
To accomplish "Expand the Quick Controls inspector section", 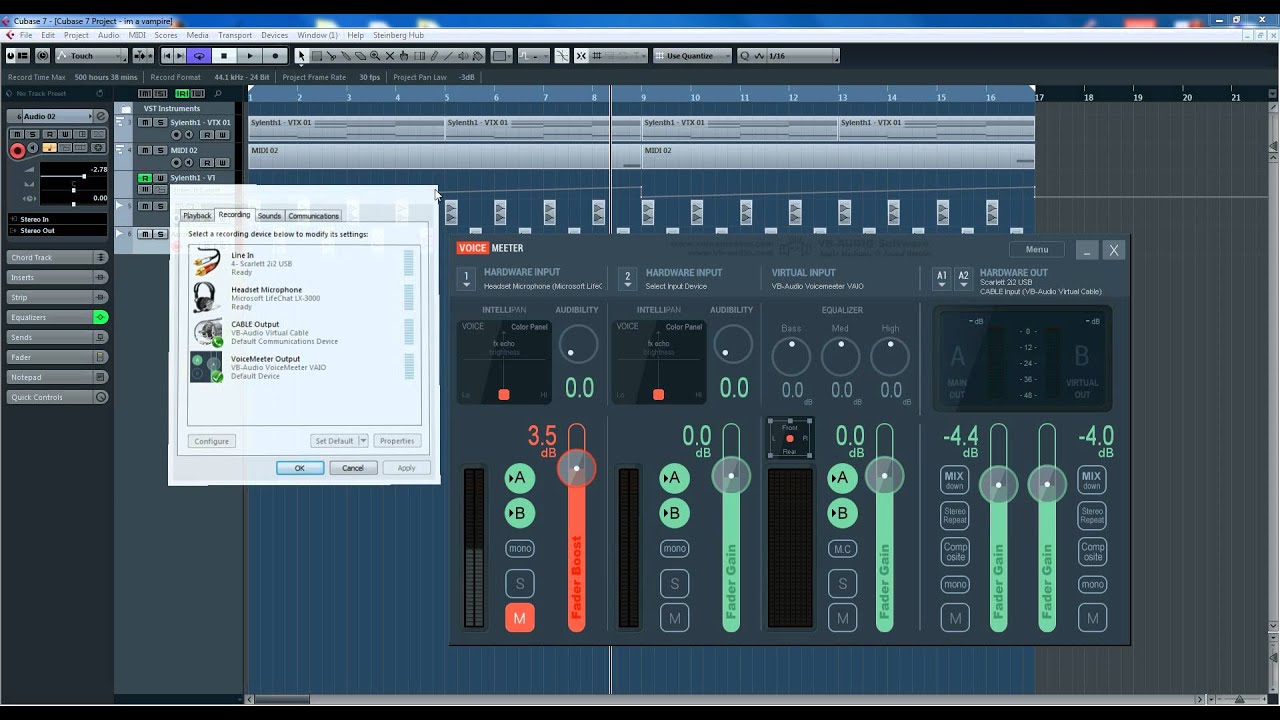I will click(57, 397).
